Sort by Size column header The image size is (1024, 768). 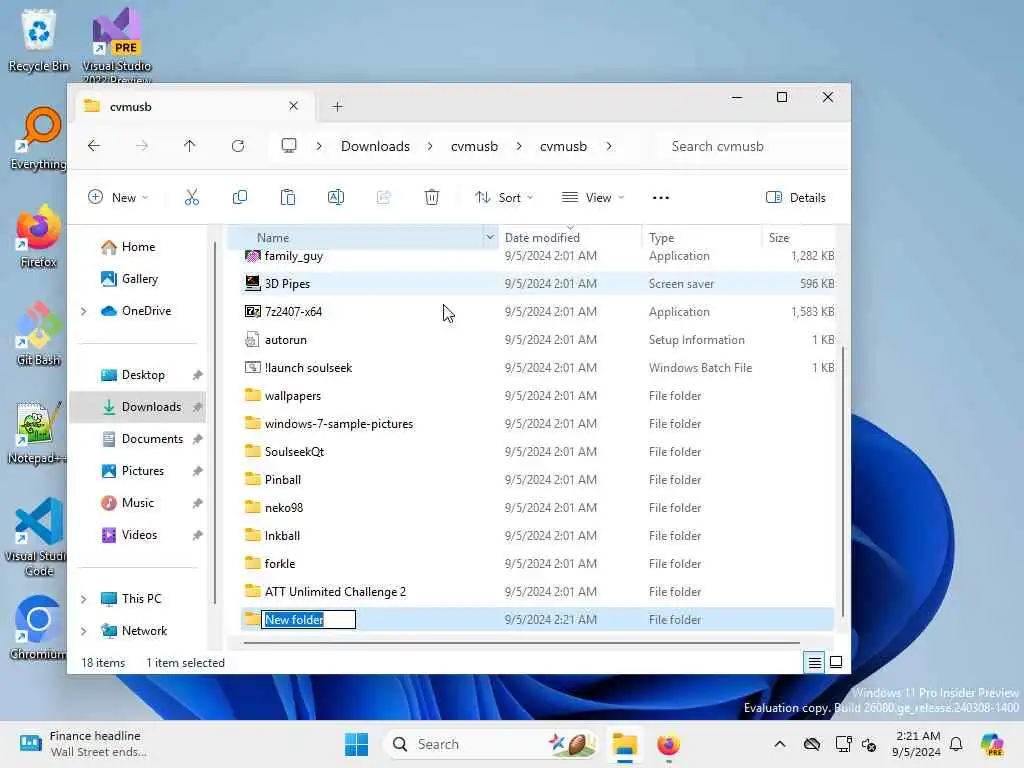pyautogui.click(x=799, y=237)
